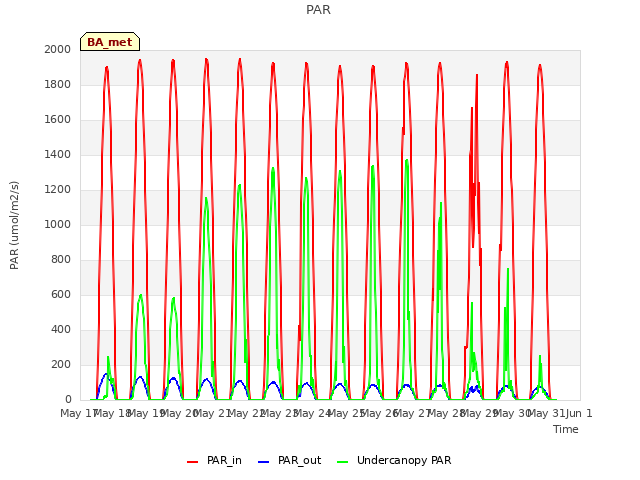Click the 400 y-axis tick label
The image size is (640, 480).
[61, 329]
